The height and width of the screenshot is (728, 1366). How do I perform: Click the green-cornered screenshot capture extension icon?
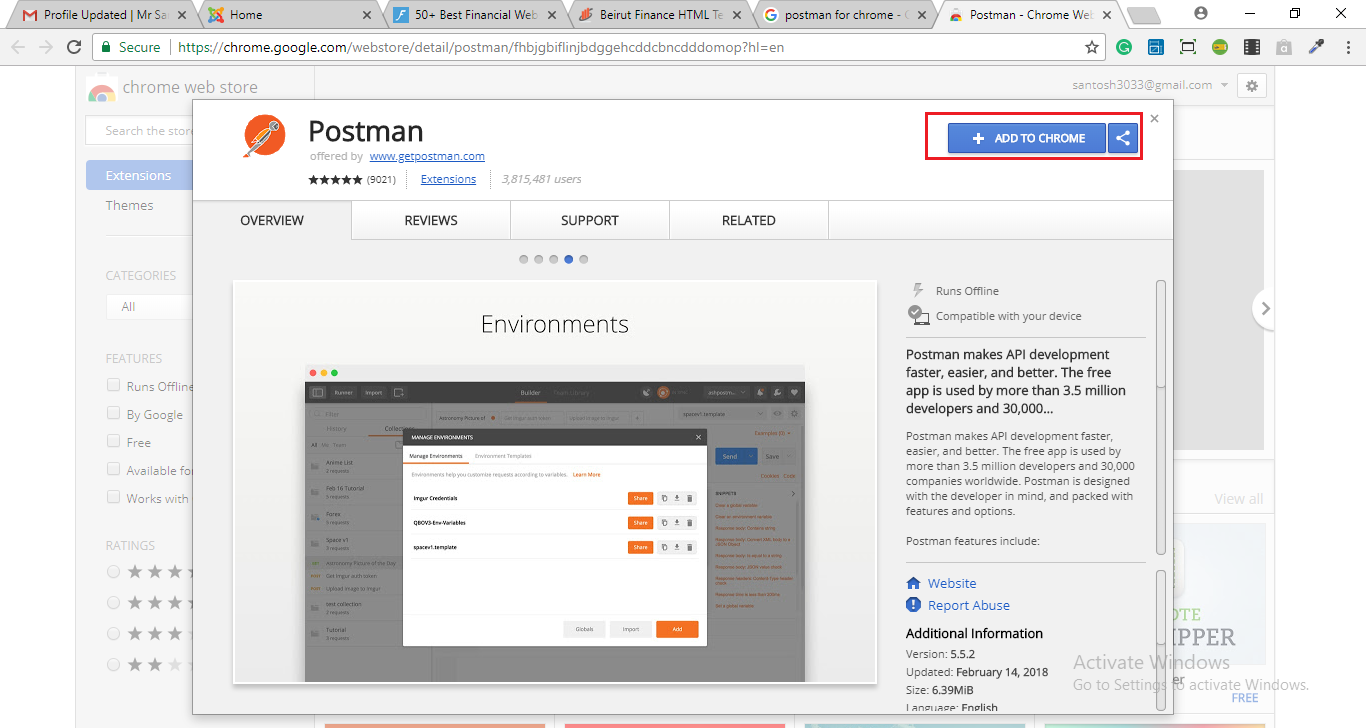[x=1187, y=47]
